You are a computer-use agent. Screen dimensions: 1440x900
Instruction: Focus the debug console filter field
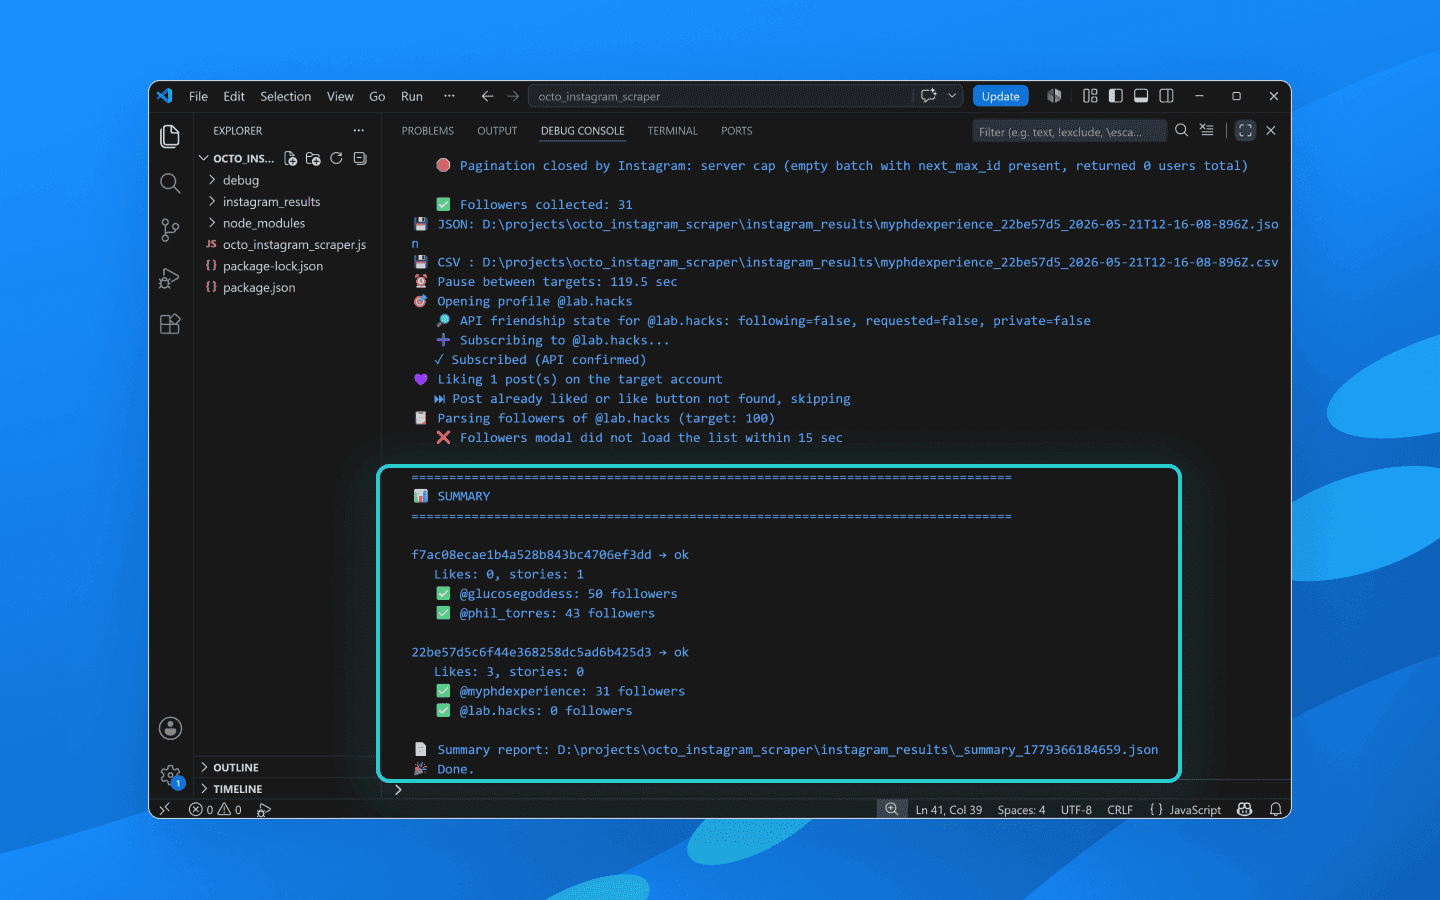click(1069, 131)
